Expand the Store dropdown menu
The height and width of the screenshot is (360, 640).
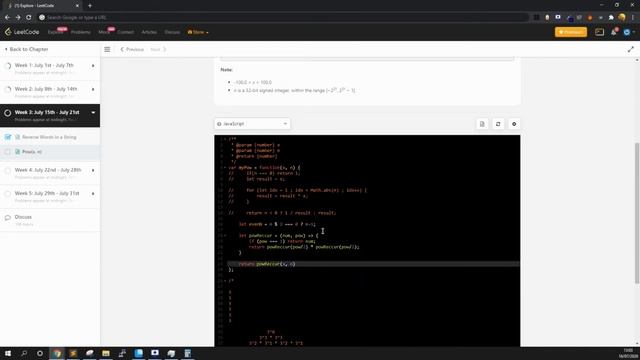(x=198, y=32)
